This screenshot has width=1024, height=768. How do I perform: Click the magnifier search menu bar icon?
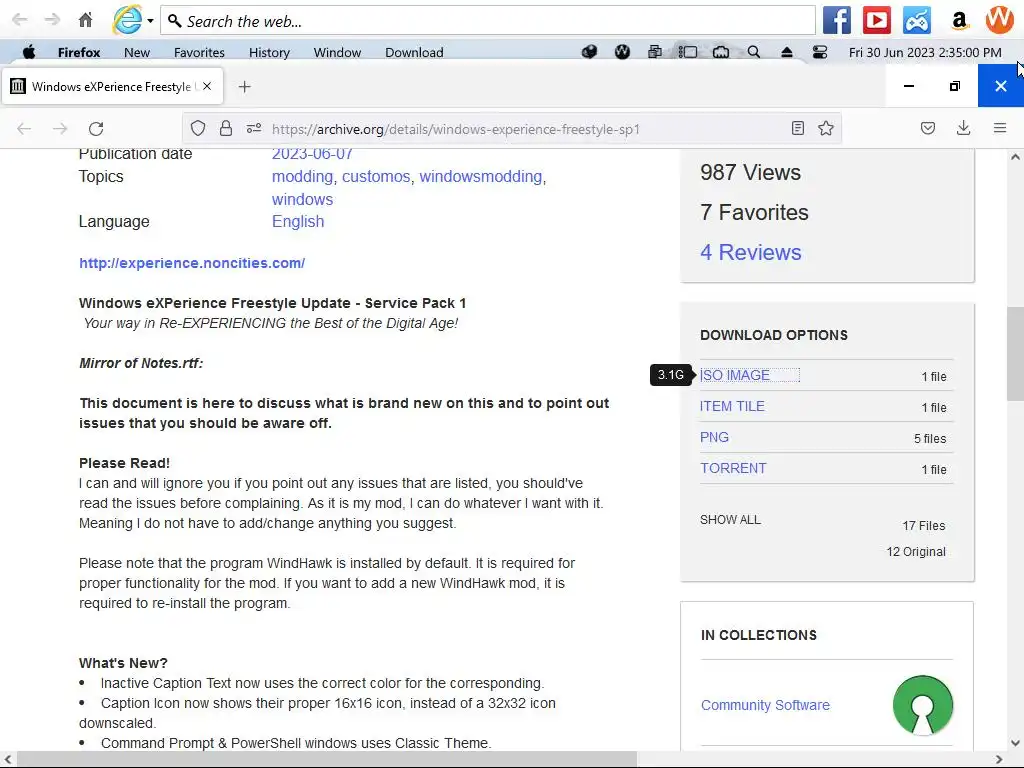754,52
